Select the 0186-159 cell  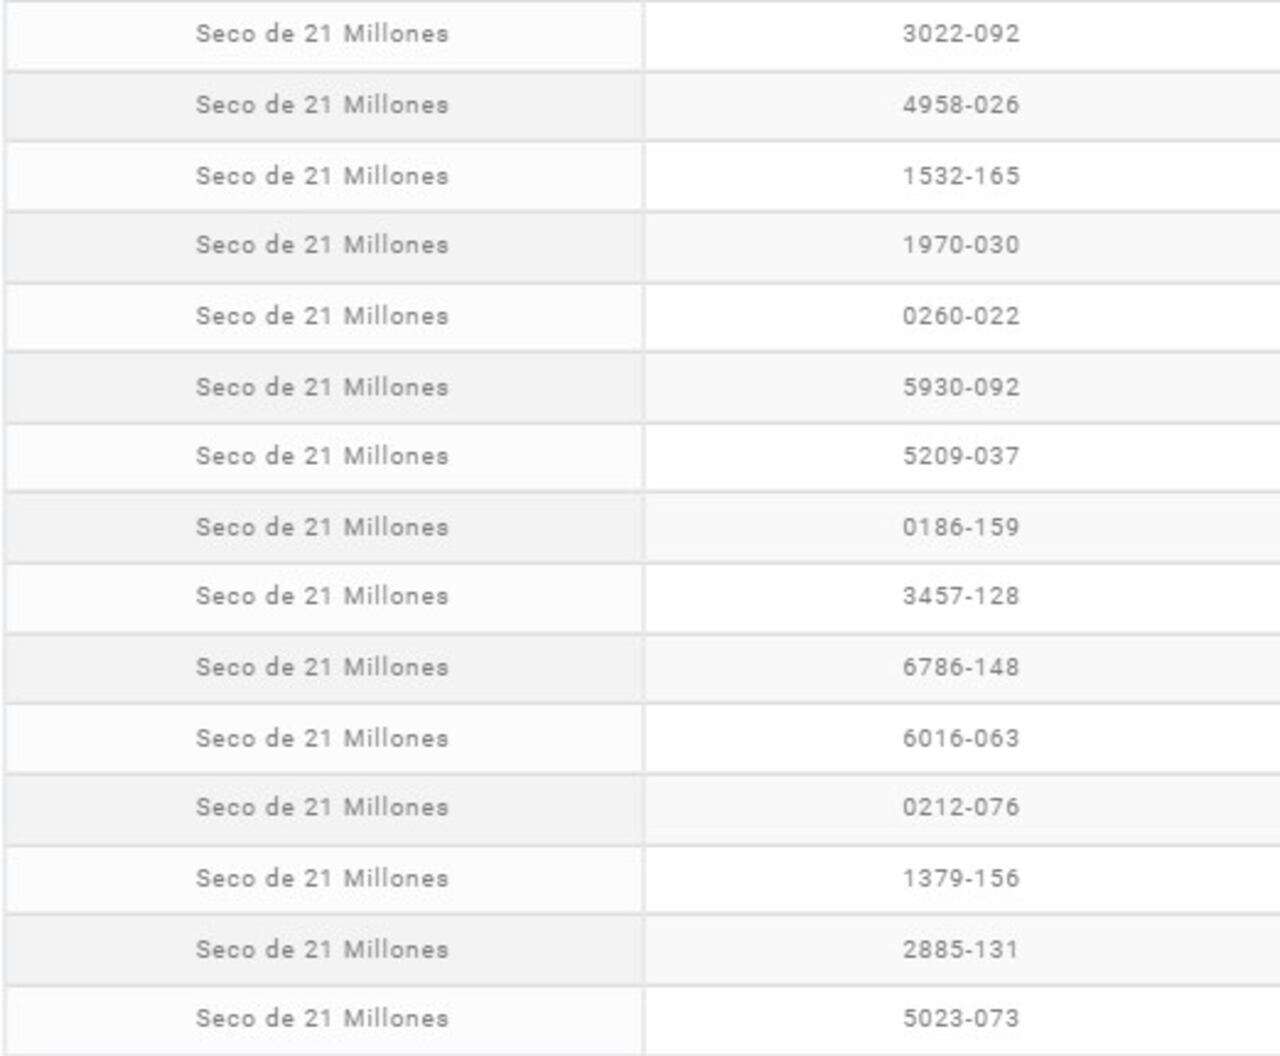click(961, 527)
